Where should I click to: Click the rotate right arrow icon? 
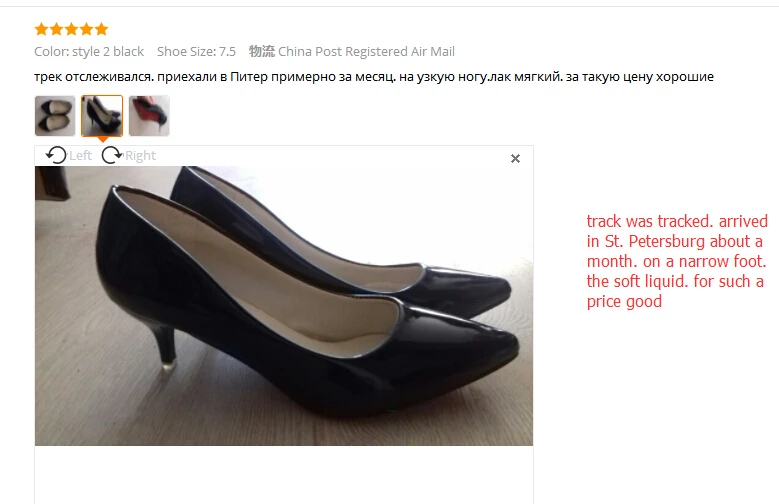pos(112,156)
